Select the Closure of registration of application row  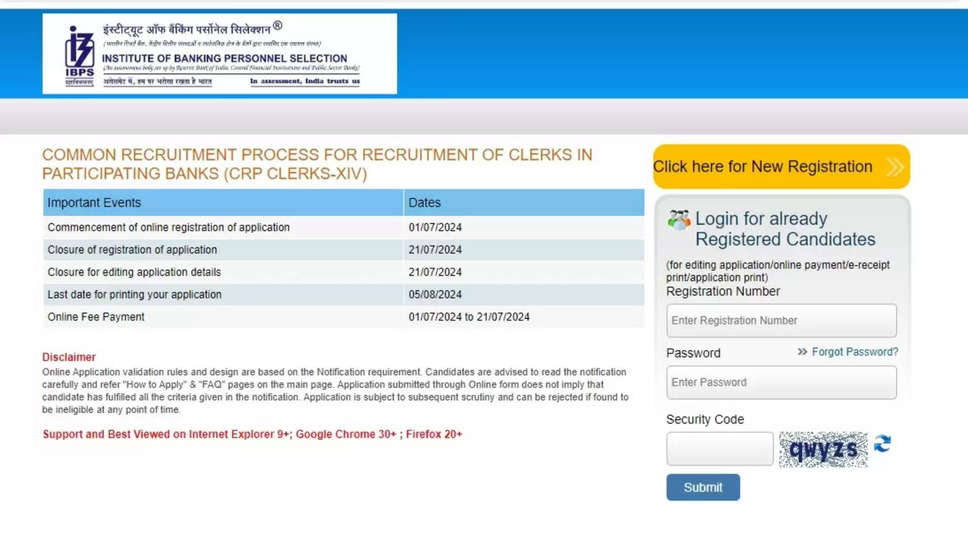(132, 250)
